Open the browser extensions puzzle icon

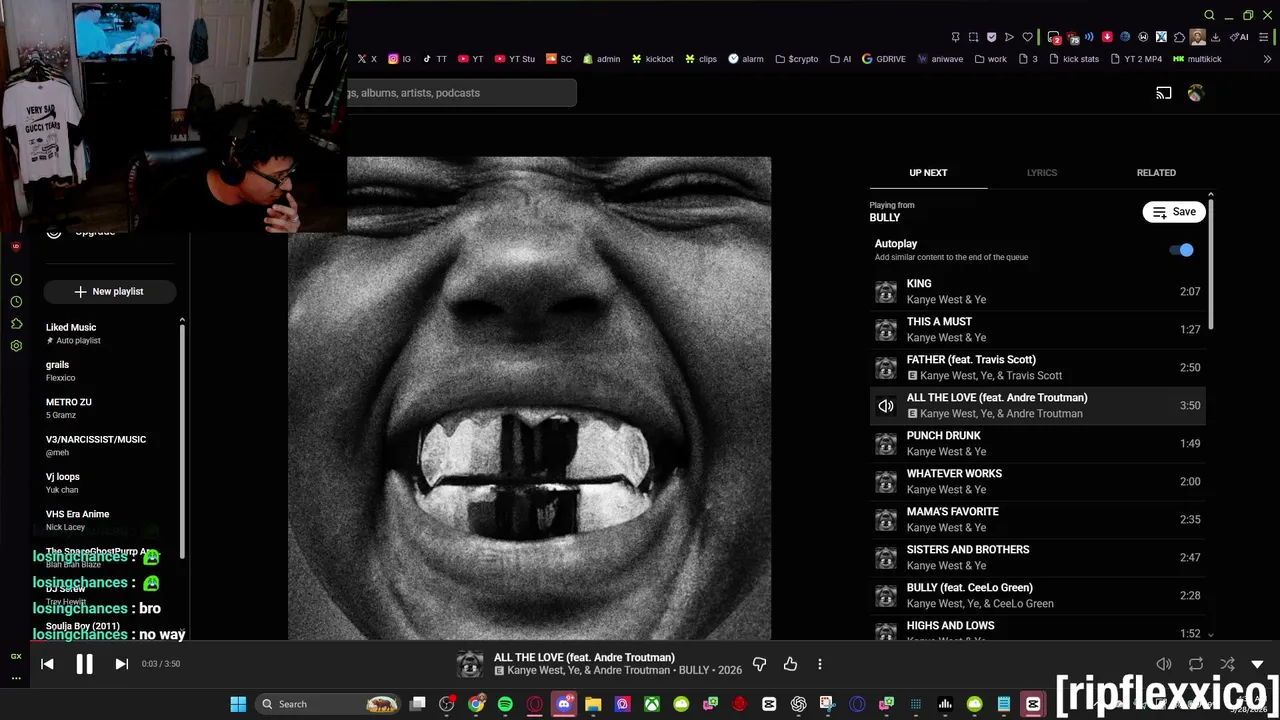point(1179,37)
